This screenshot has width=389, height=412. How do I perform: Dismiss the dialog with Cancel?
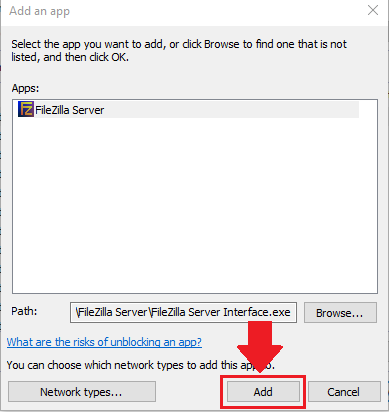coord(344,392)
